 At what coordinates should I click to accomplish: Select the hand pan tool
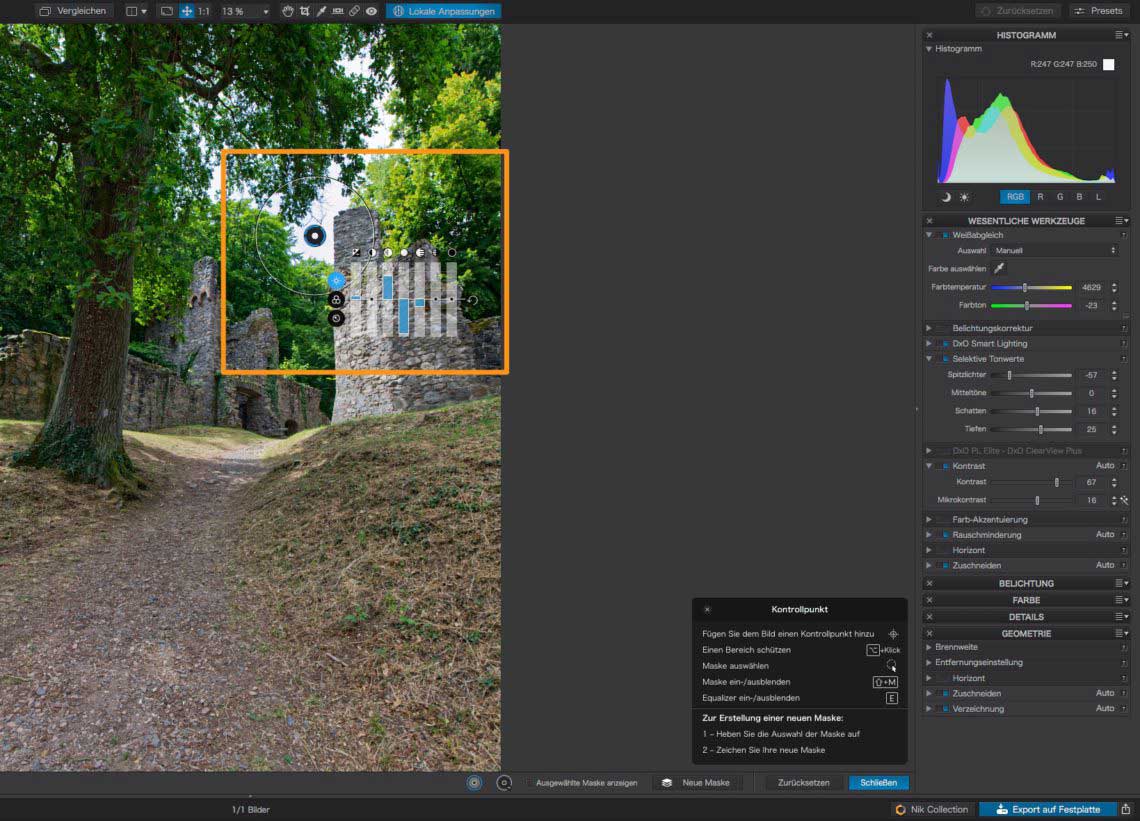point(288,11)
